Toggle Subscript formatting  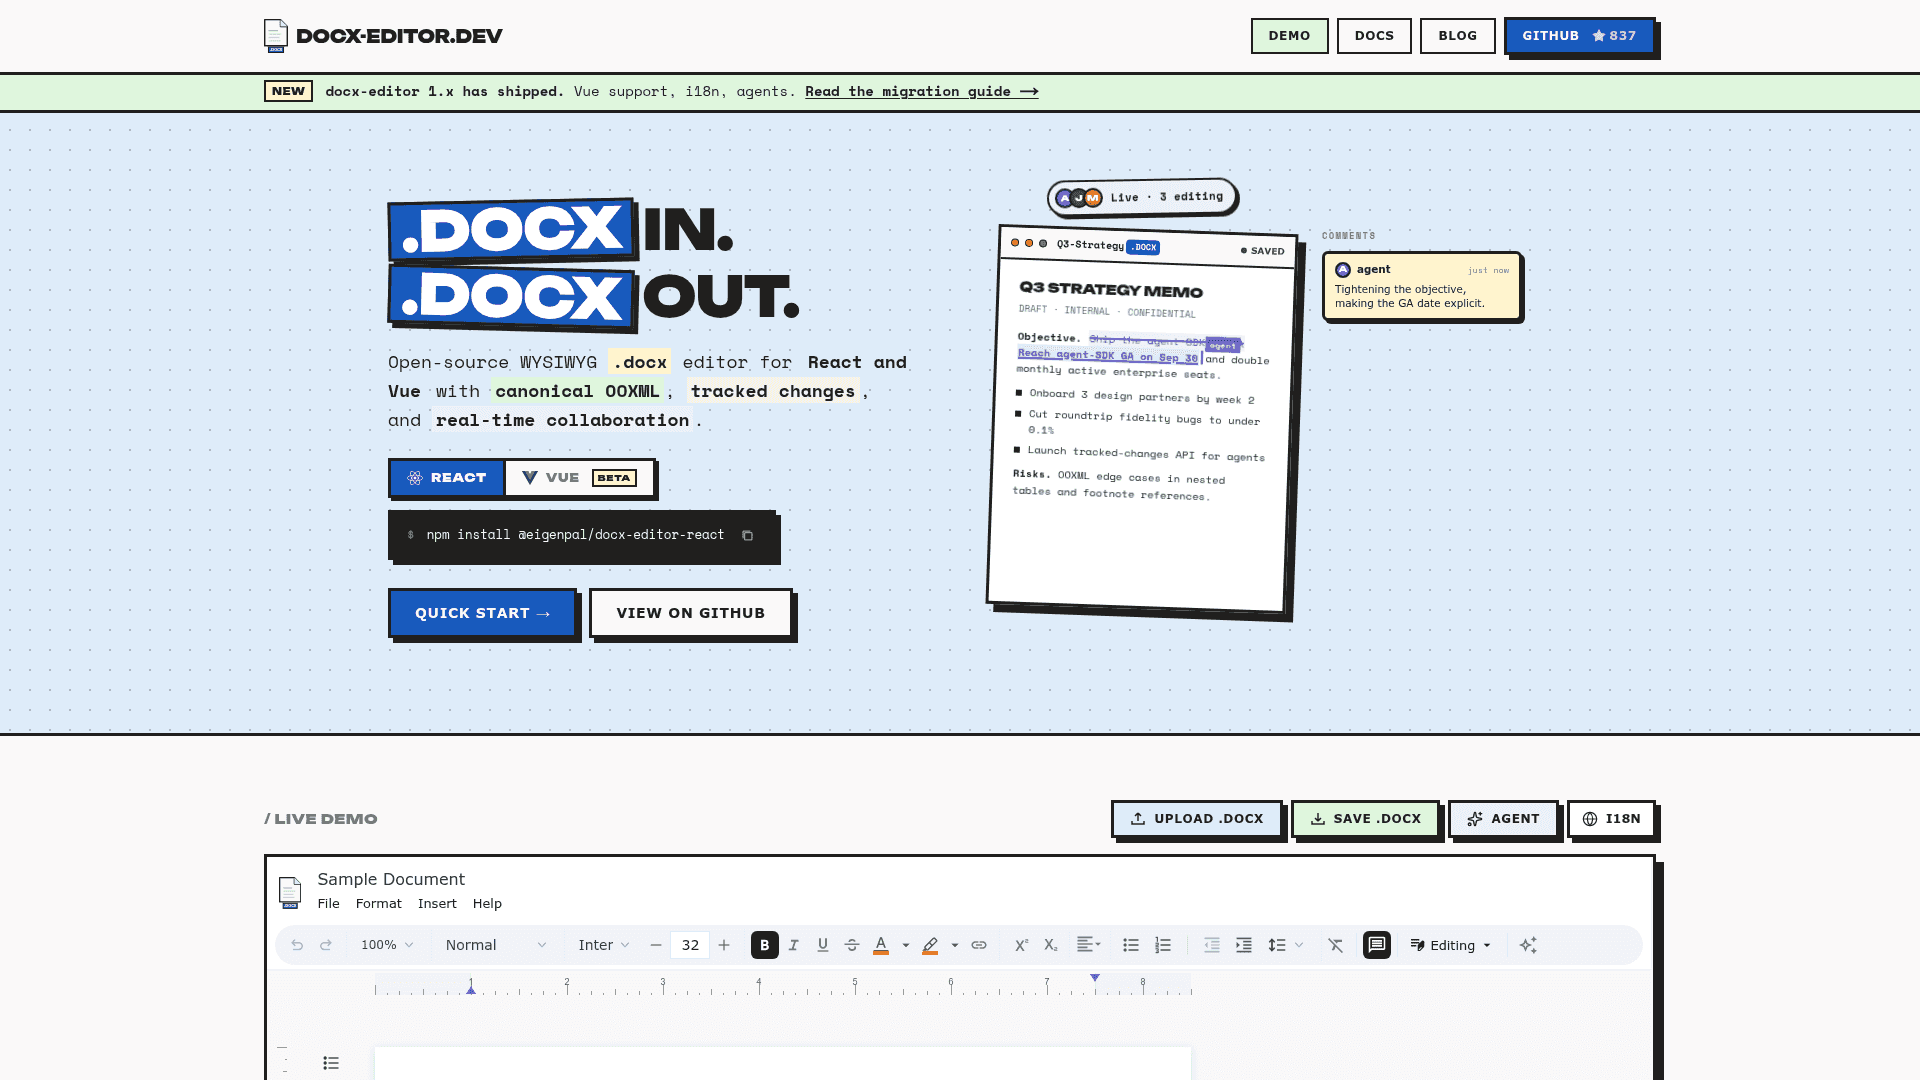click(1051, 945)
